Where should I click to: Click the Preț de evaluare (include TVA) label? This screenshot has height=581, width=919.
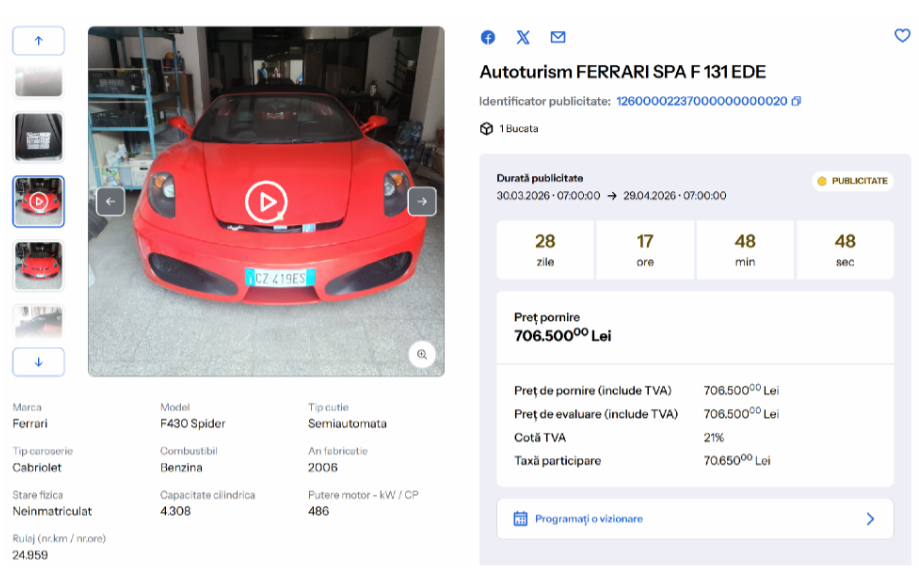[596, 414]
